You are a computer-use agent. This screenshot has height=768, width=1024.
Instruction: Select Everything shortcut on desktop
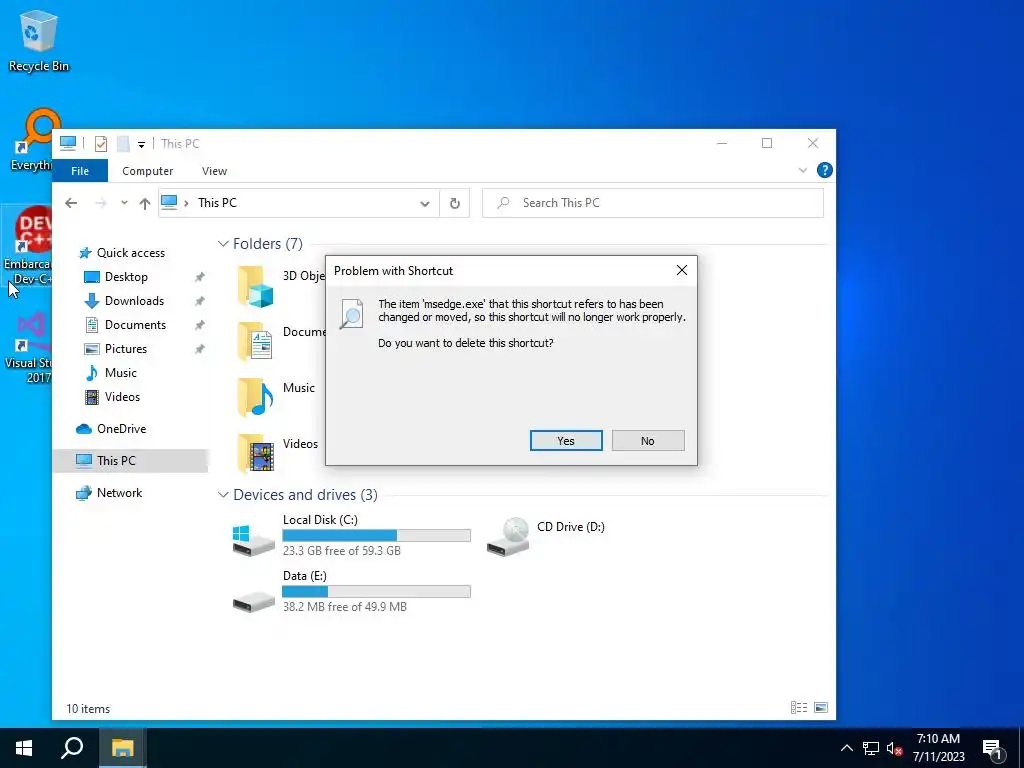click(31, 140)
